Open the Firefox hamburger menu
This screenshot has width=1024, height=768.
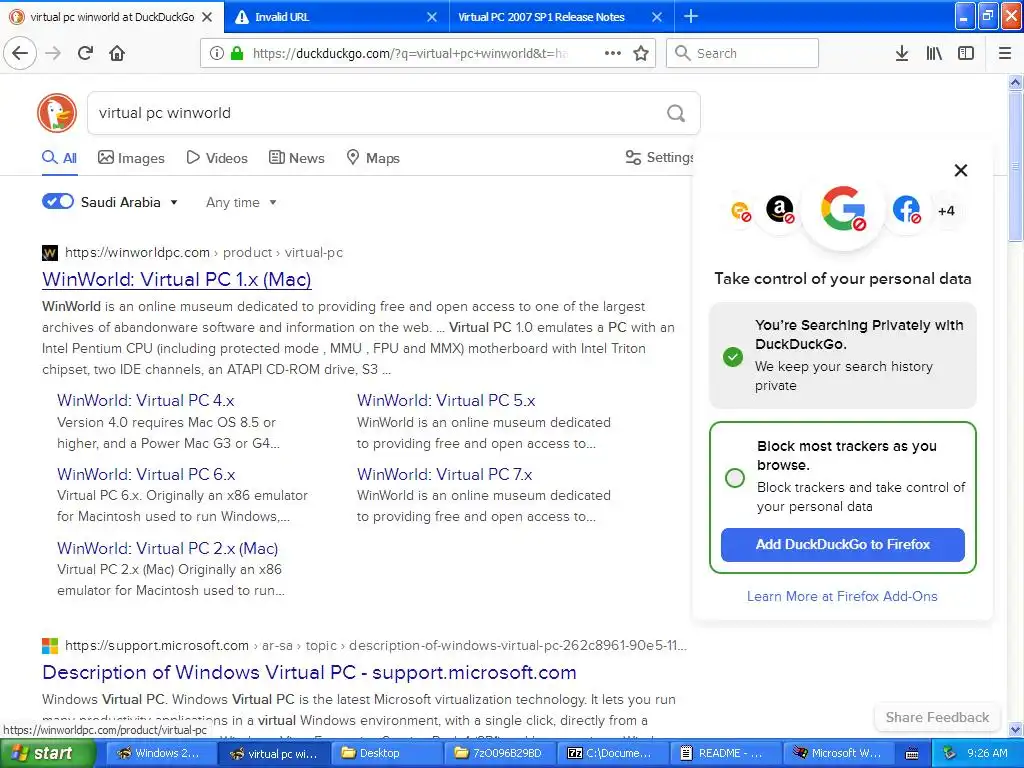pyautogui.click(x=1004, y=53)
